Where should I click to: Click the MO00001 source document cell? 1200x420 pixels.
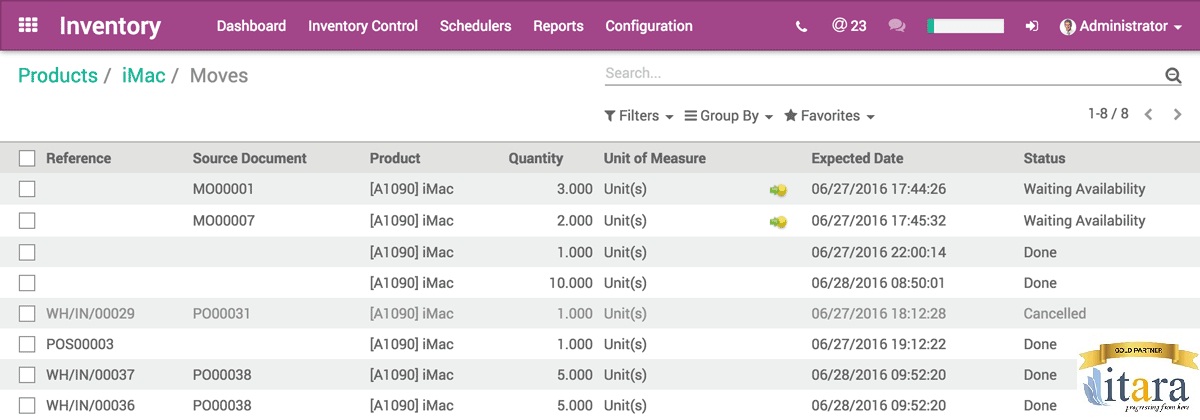(224, 188)
